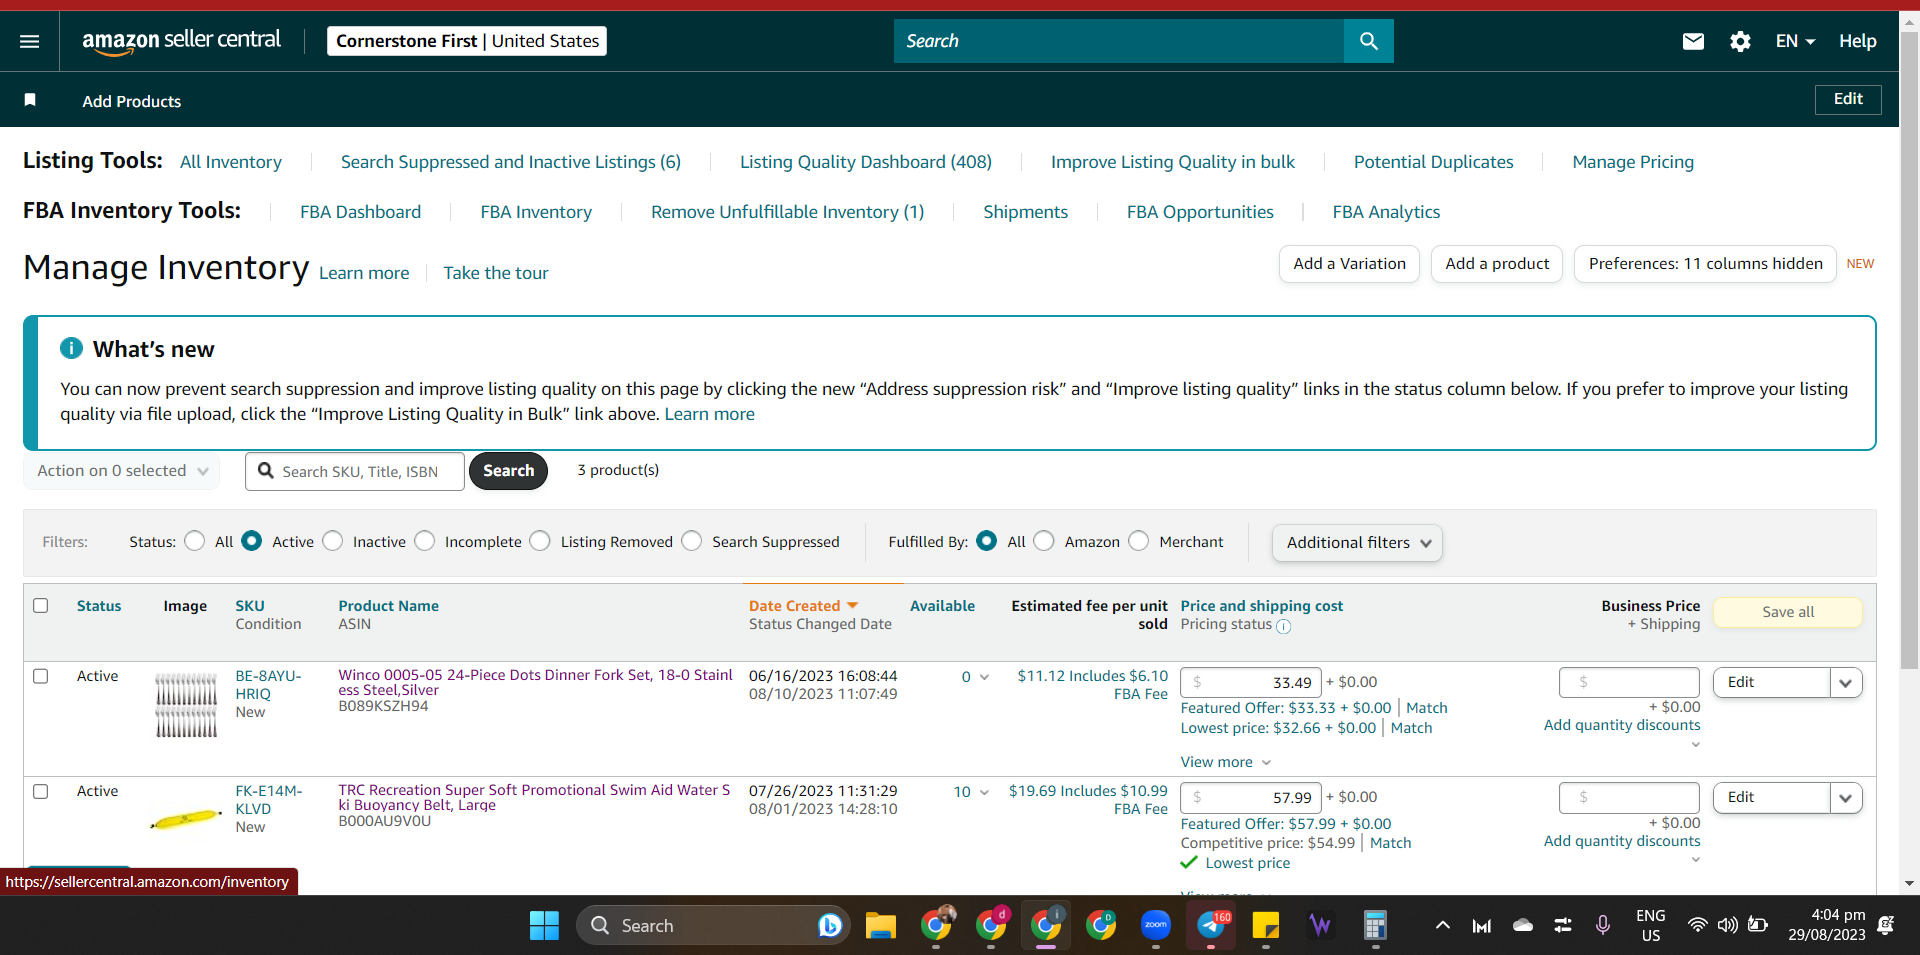
Task: Expand View more in Winco price cell
Action: [1226, 762]
